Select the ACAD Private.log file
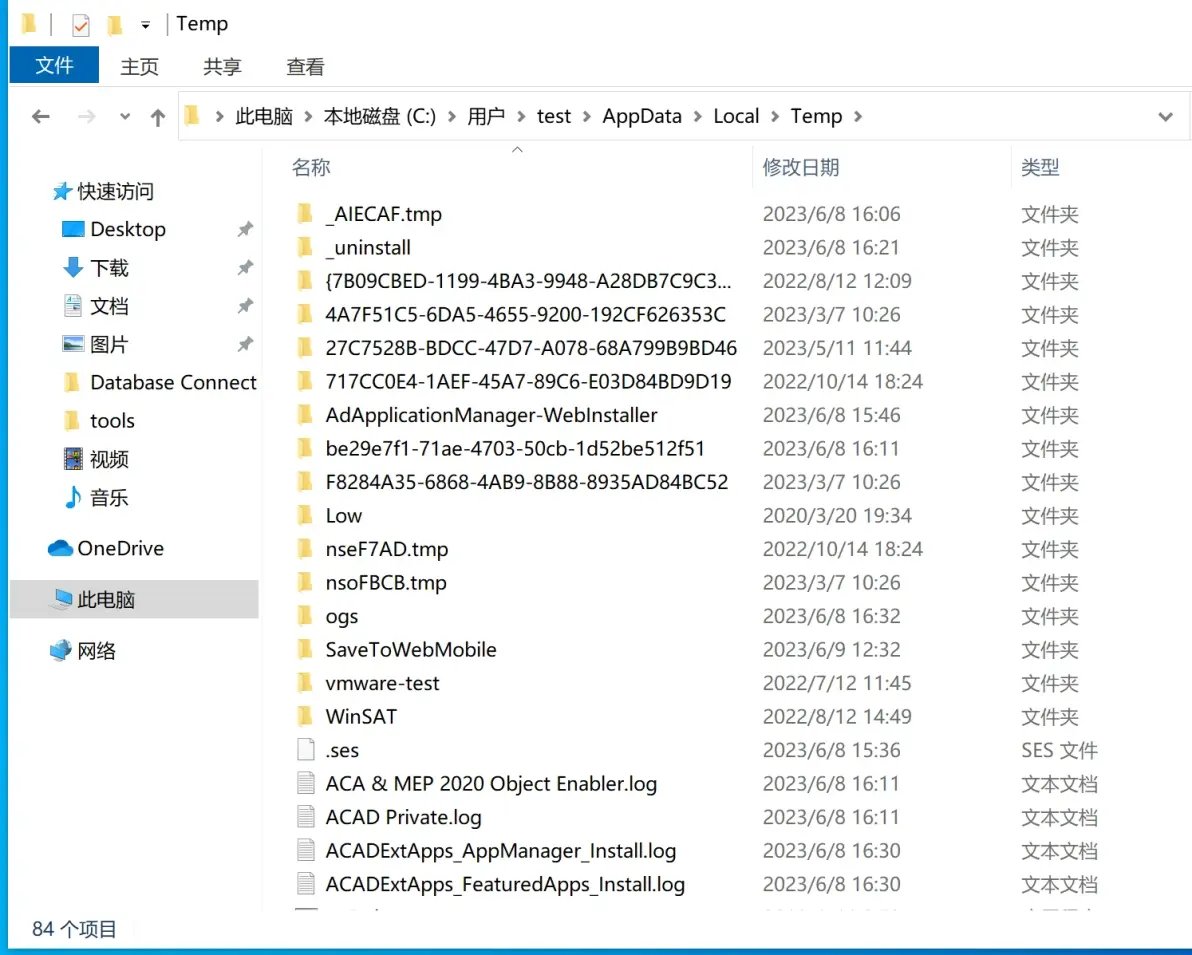The width and height of the screenshot is (1192, 955). coord(403,817)
